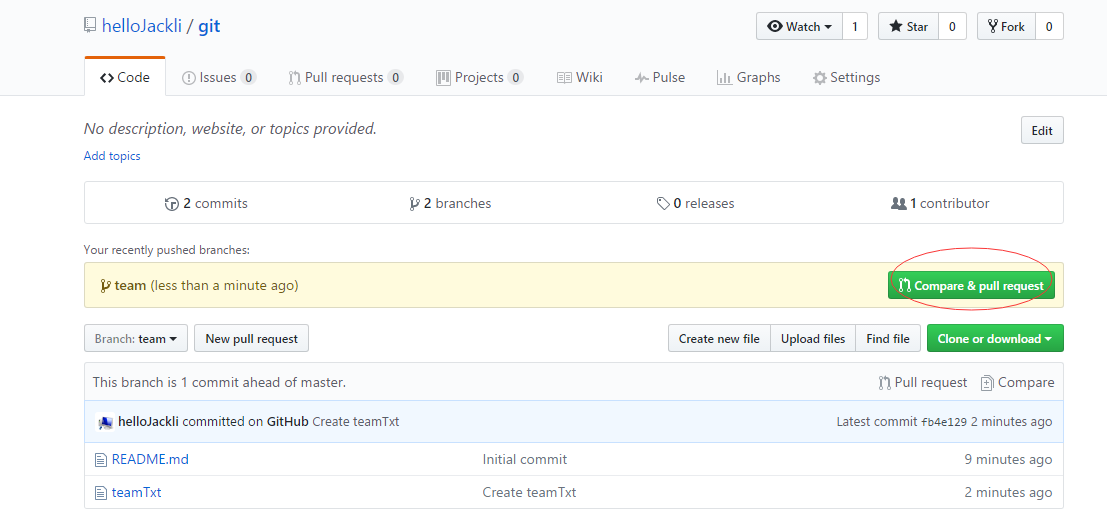Open the teamTxt file
The image size is (1107, 511).
(136, 493)
